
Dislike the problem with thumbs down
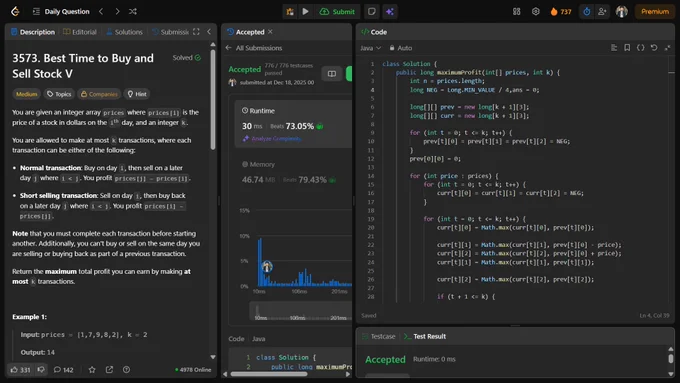coord(41,370)
